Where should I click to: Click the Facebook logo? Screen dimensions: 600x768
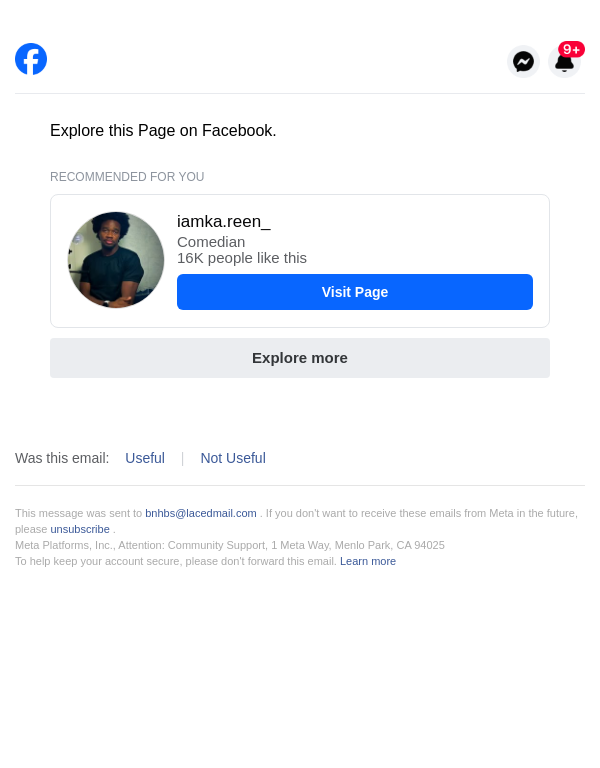tap(31, 59)
